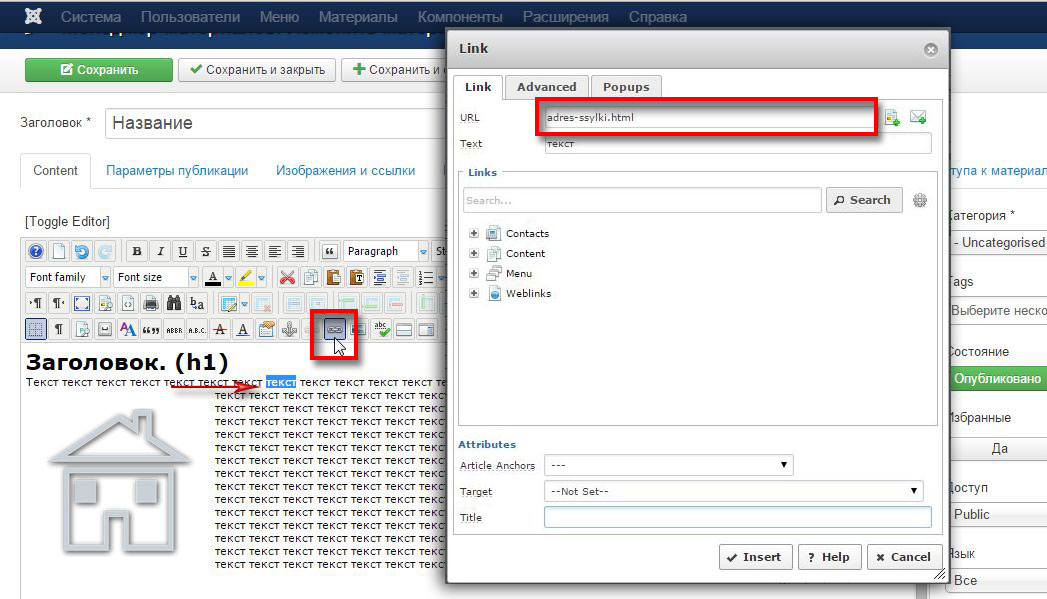Viewport: 1047px width, 599px height.
Task: Click the green Сохранить button
Action: [97, 70]
